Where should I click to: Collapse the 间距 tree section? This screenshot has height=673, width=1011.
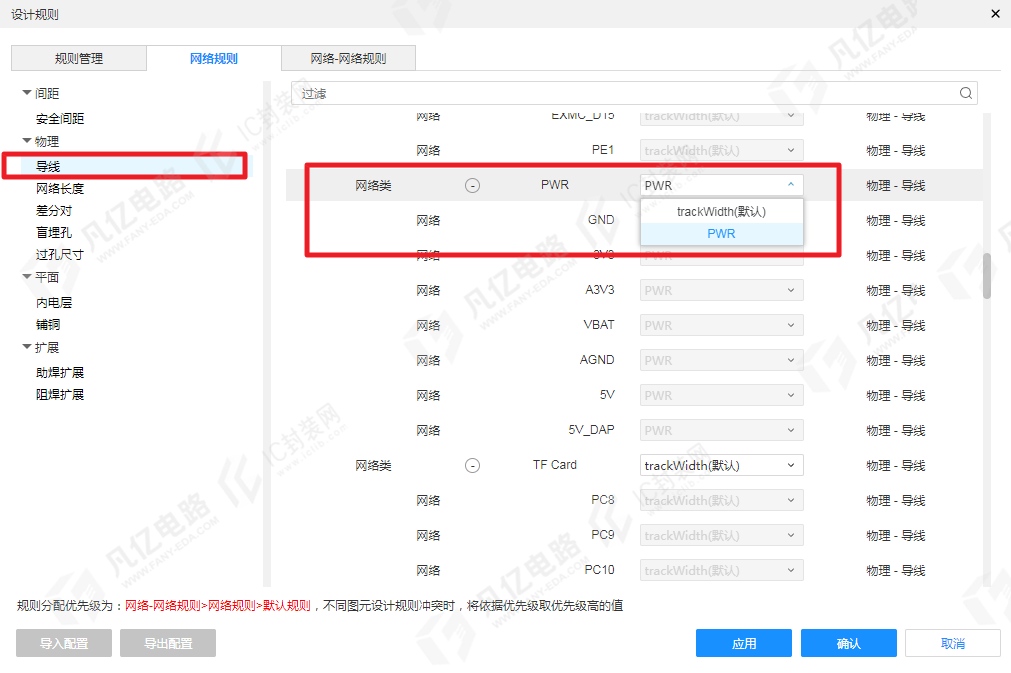coord(27,93)
